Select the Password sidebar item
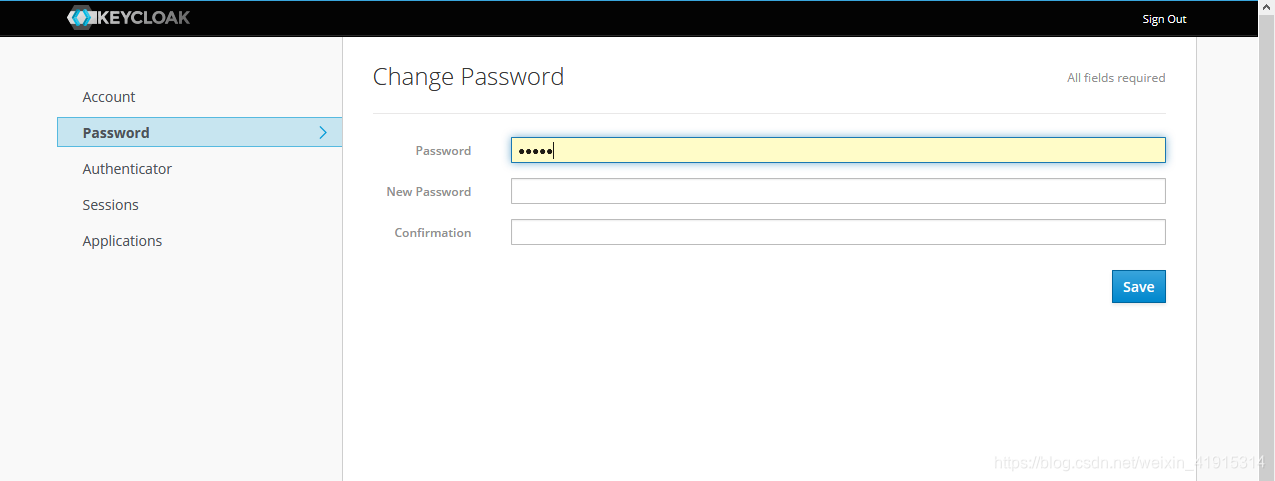Image resolution: width=1275 pixels, height=481 pixels. pyautogui.click(x=199, y=132)
